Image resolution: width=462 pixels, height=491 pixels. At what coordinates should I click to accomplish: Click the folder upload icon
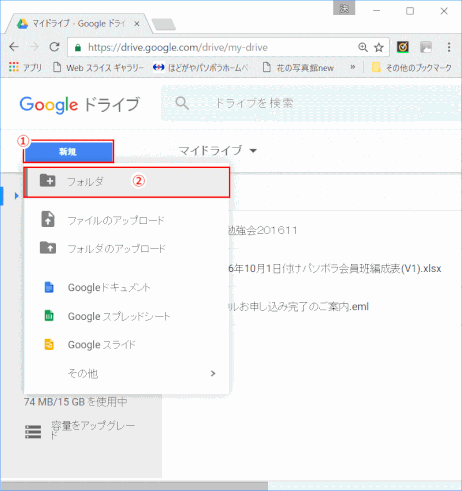pos(48,248)
